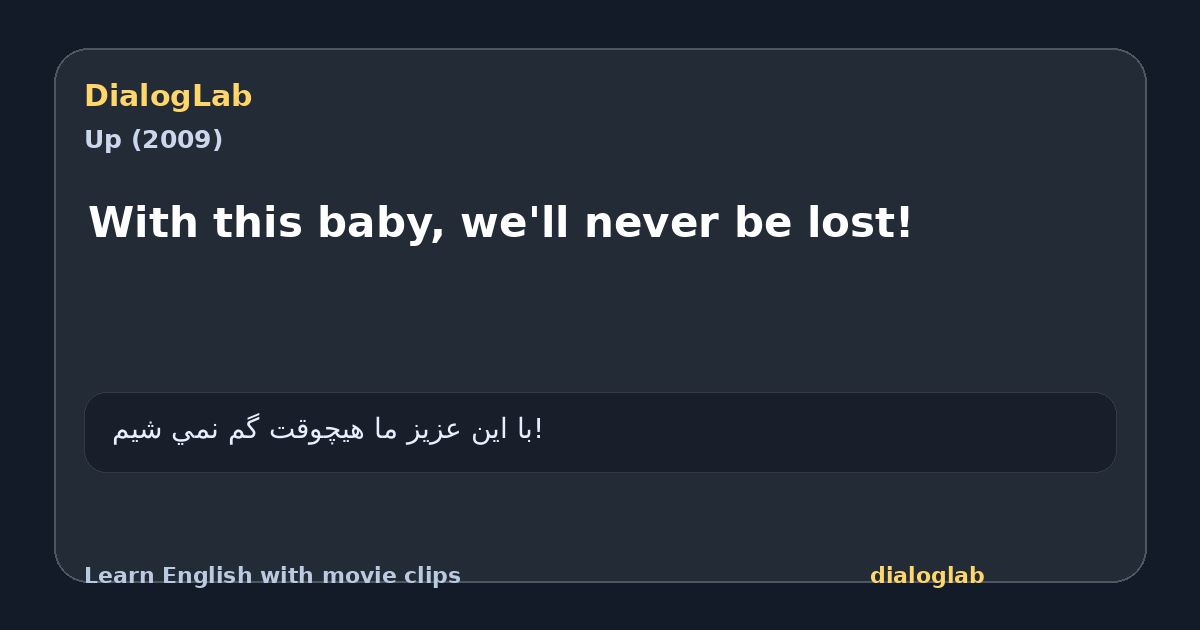1200x630 pixels.
Task: Click the DialogLab logo title
Action: coord(168,97)
